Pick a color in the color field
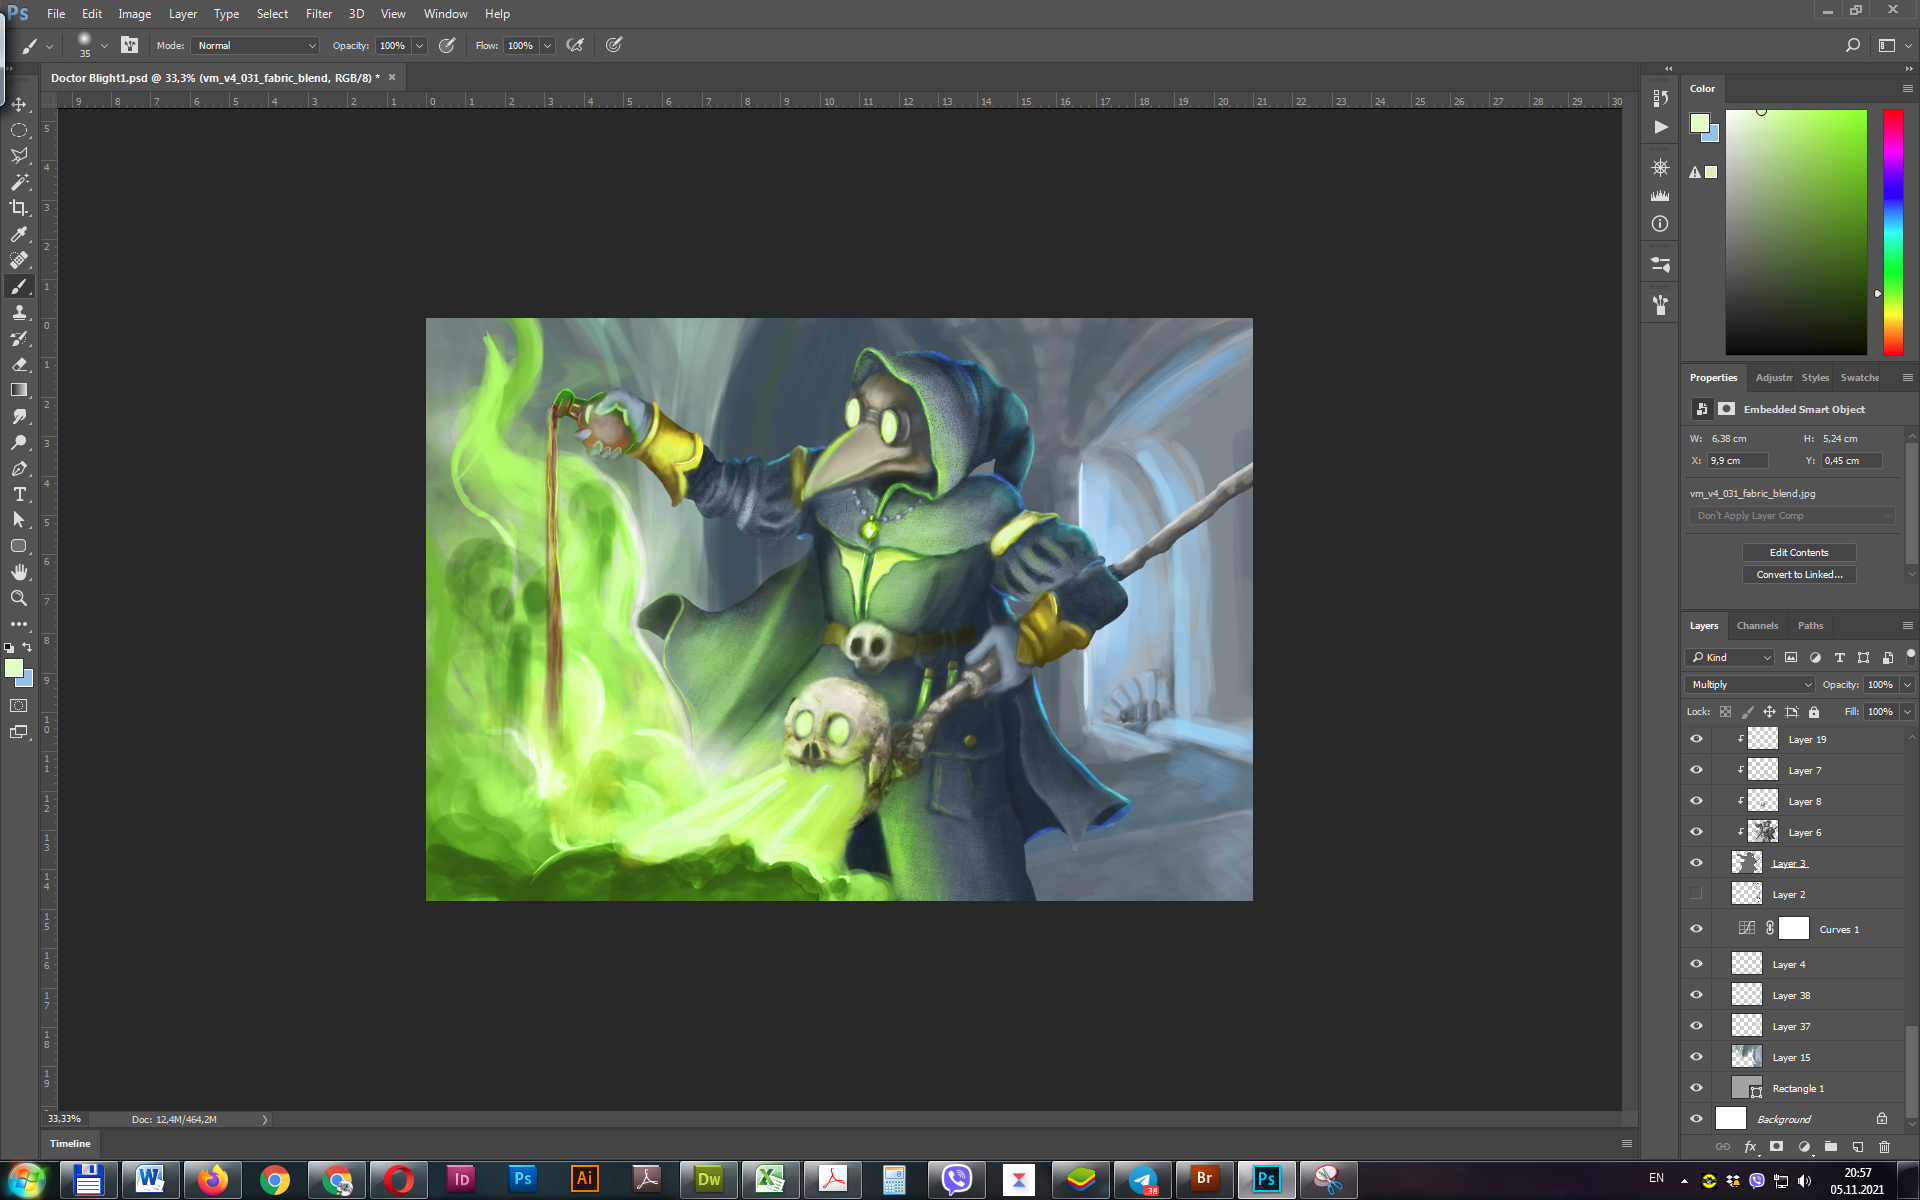Screen dimensions: 1920x1200 pyautogui.click(x=1796, y=232)
